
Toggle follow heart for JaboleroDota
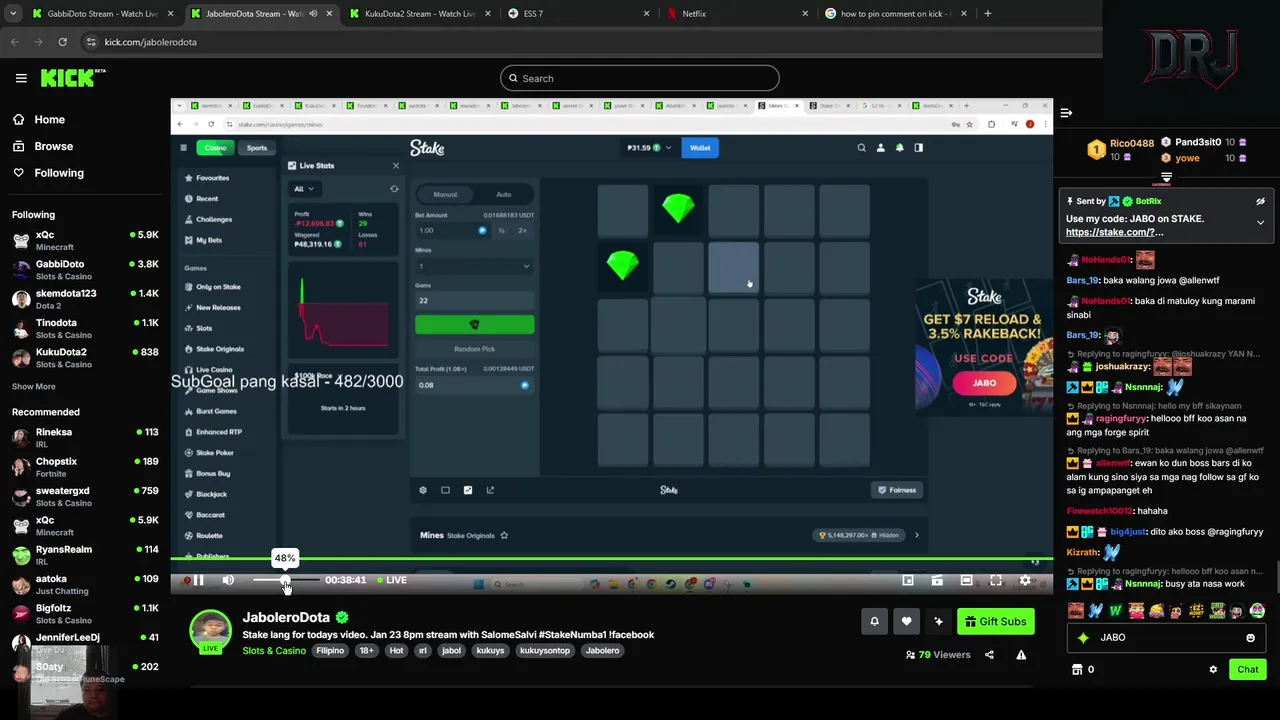tap(906, 622)
